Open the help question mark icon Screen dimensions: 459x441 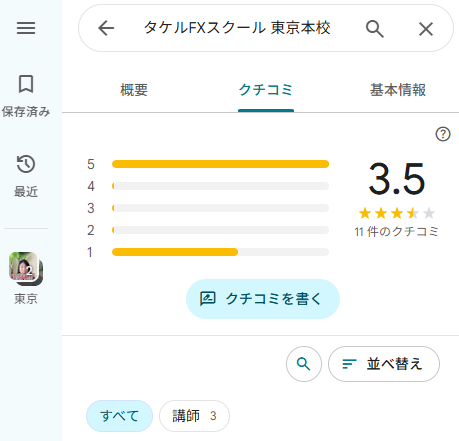click(443, 134)
